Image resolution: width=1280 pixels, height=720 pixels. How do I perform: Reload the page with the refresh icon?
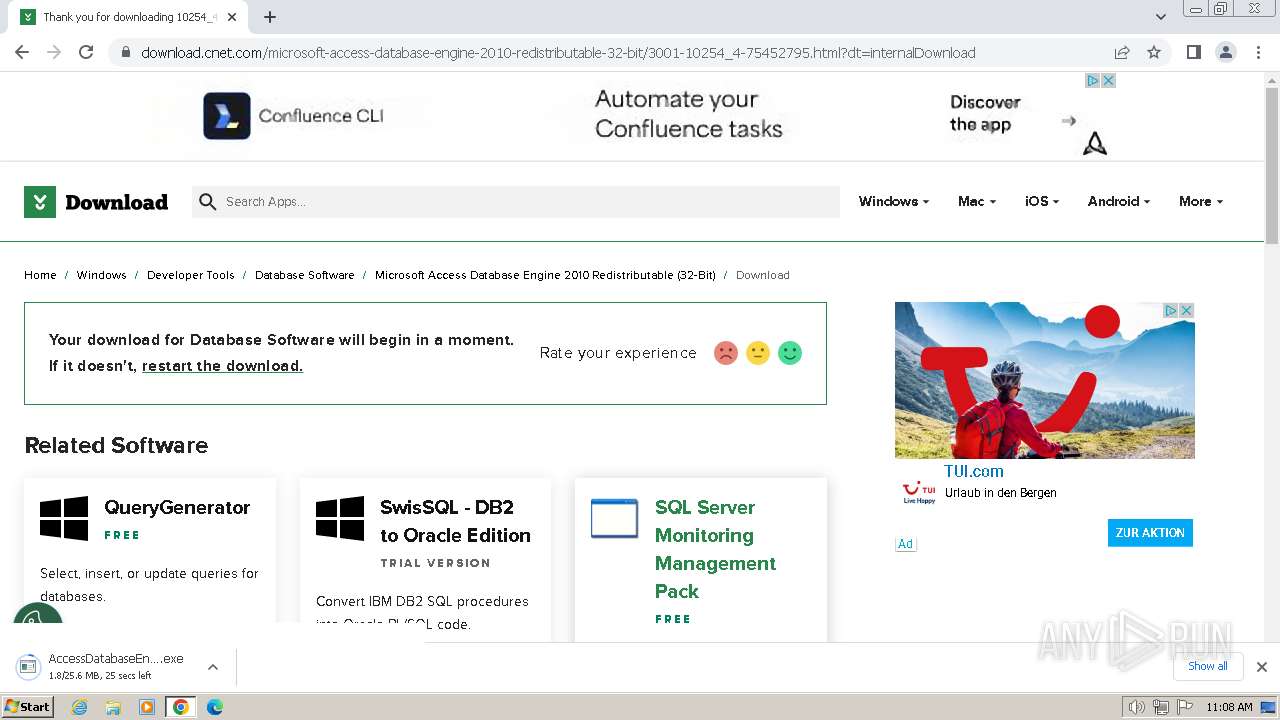pos(86,52)
